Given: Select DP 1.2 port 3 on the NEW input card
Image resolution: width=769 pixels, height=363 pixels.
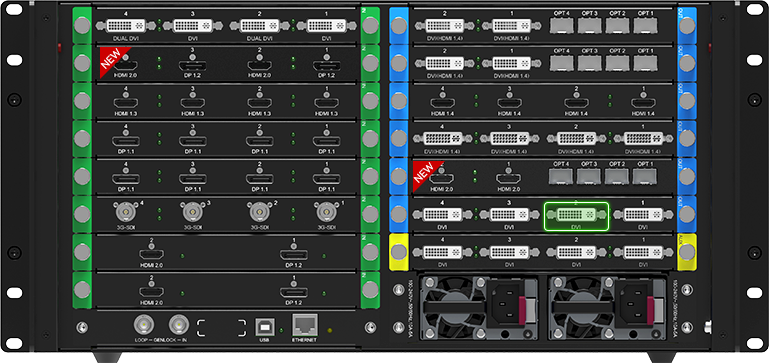Looking at the screenshot, I should click(192, 65).
